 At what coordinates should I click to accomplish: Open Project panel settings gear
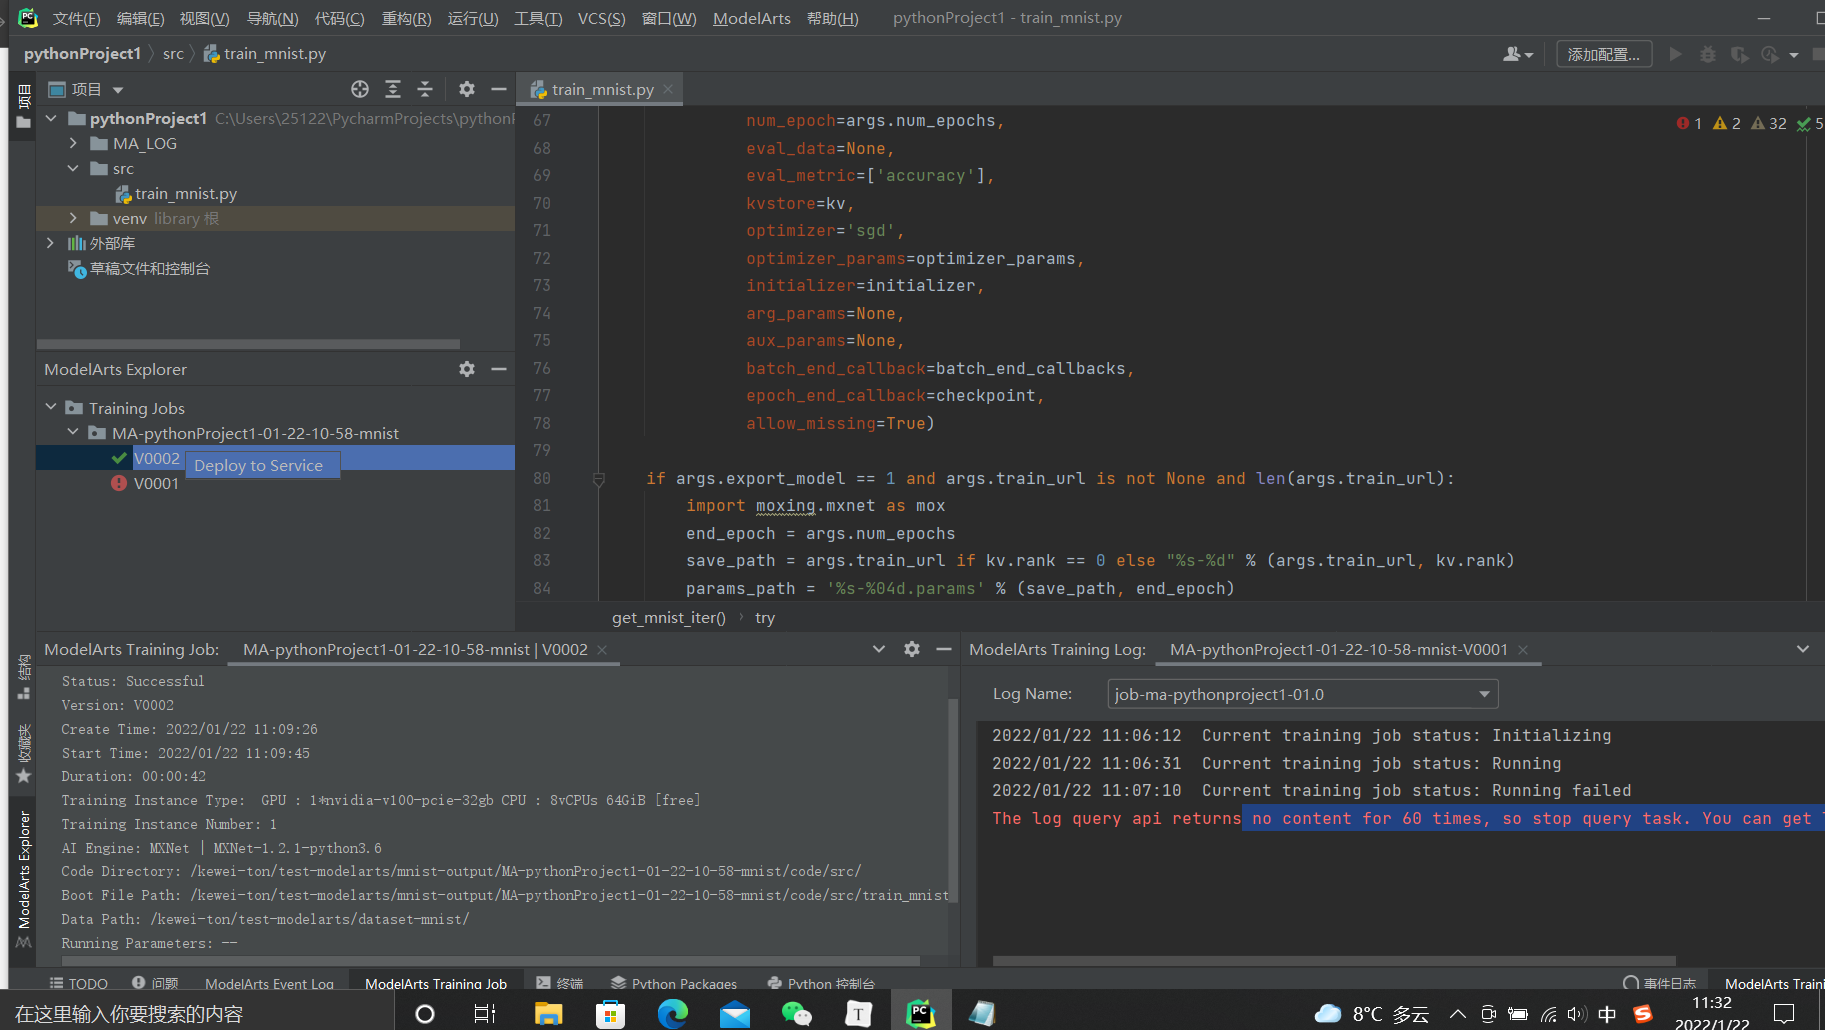tap(467, 89)
